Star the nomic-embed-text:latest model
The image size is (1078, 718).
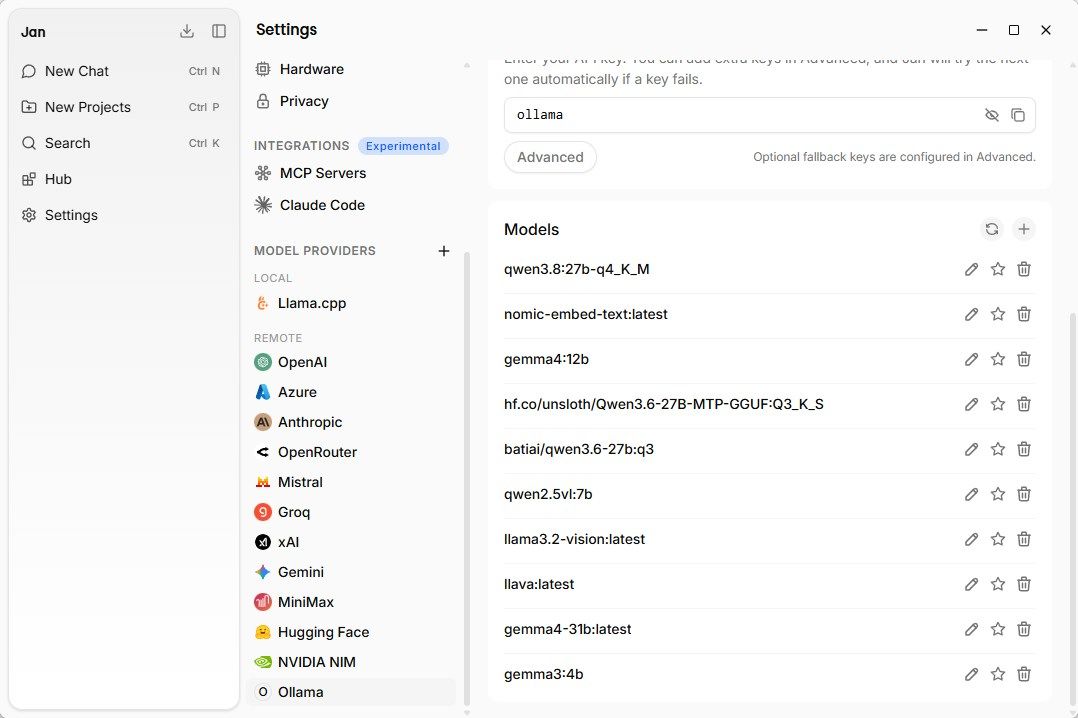click(x=998, y=314)
